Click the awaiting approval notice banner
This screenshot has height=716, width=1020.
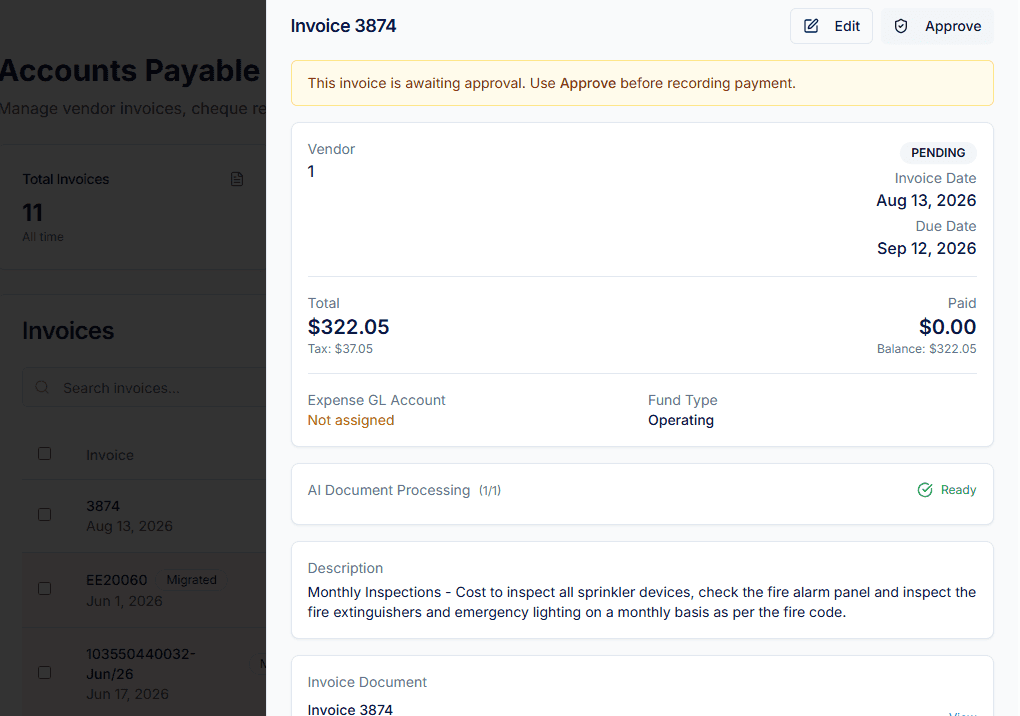(642, 83)
